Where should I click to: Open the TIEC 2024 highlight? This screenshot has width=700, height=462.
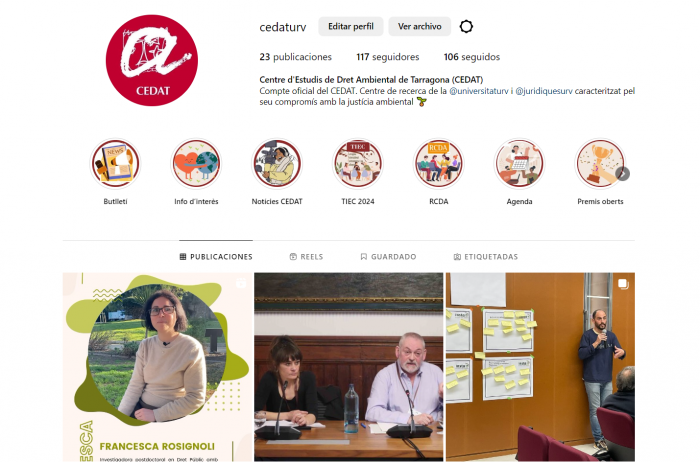[x=358, y=164]
